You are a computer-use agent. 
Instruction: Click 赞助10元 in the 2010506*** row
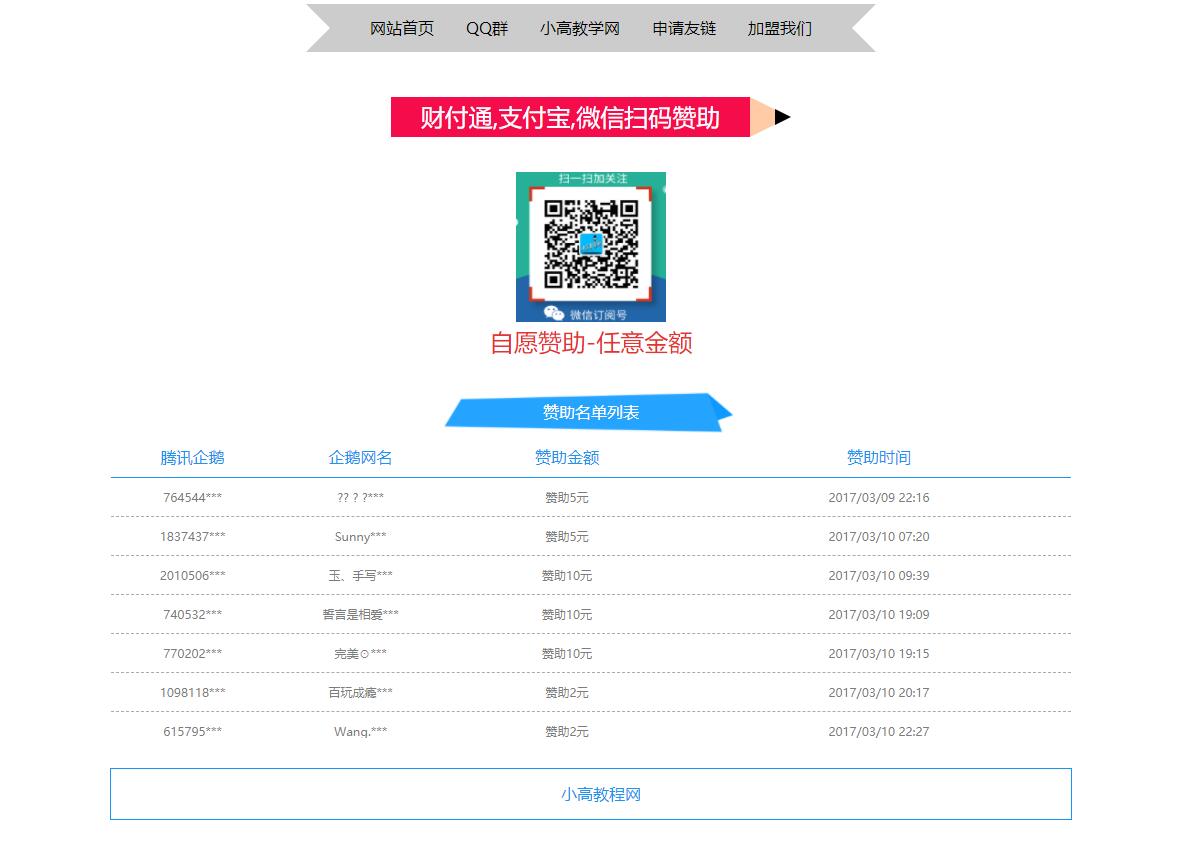(x=566, y=576)
